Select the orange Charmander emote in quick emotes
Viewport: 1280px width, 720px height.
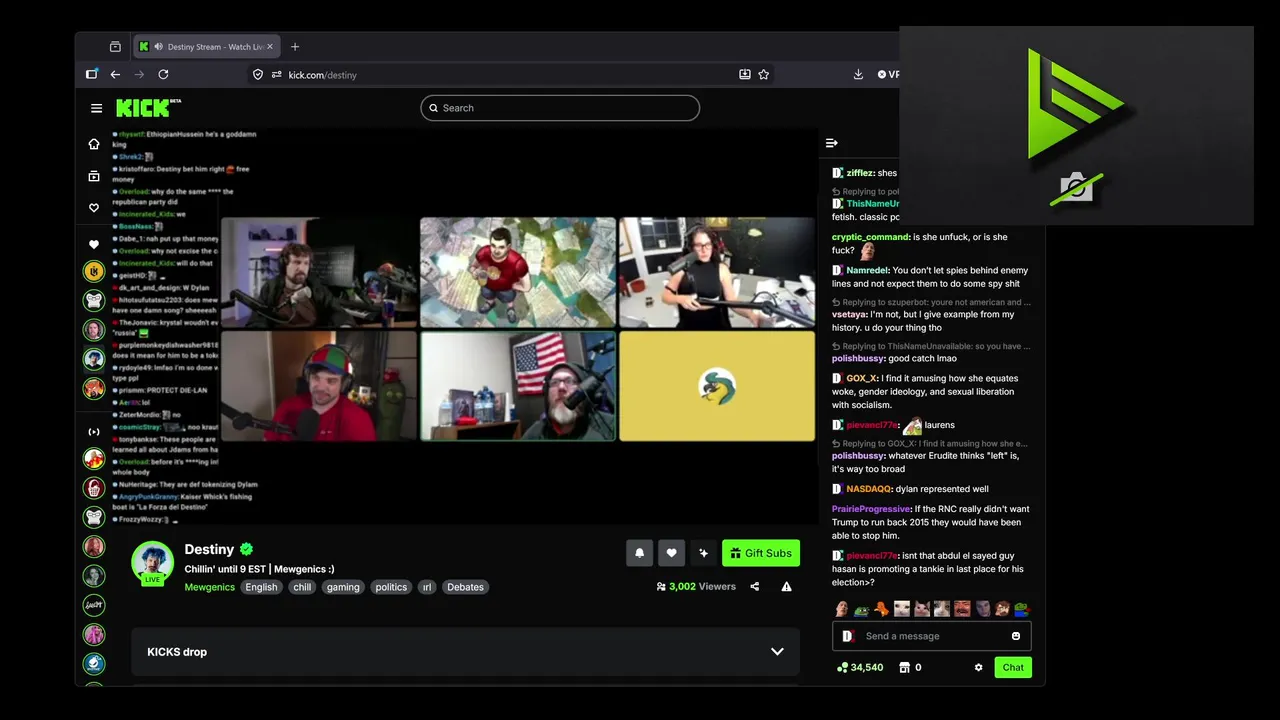[x=881, y=609]
